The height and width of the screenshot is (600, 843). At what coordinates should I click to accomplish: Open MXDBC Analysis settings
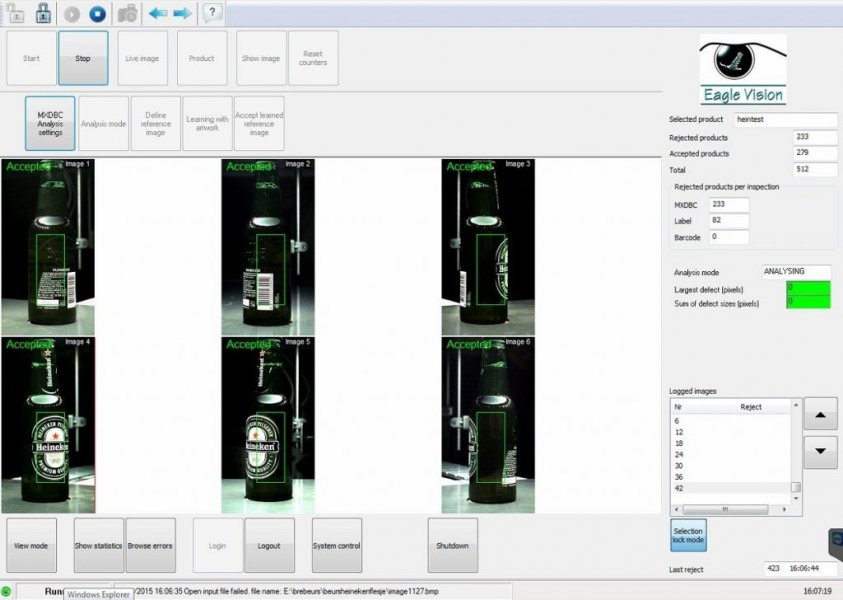pyautogui.click(x=50, y=124)
